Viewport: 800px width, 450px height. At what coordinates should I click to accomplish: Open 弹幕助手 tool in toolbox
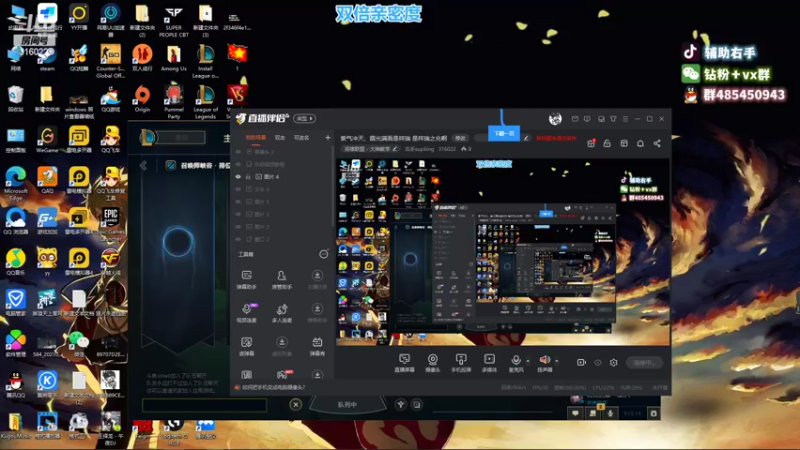pos(247,280)
